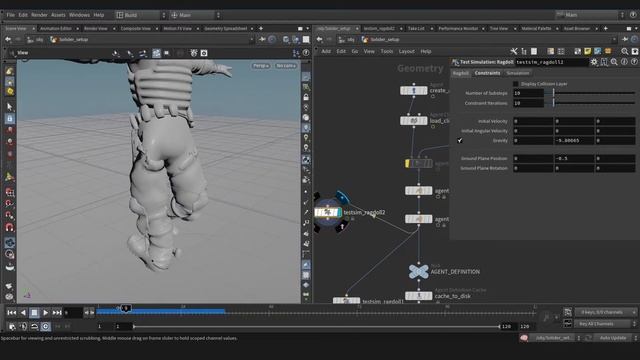Select the cache_to_disk node

418,296
